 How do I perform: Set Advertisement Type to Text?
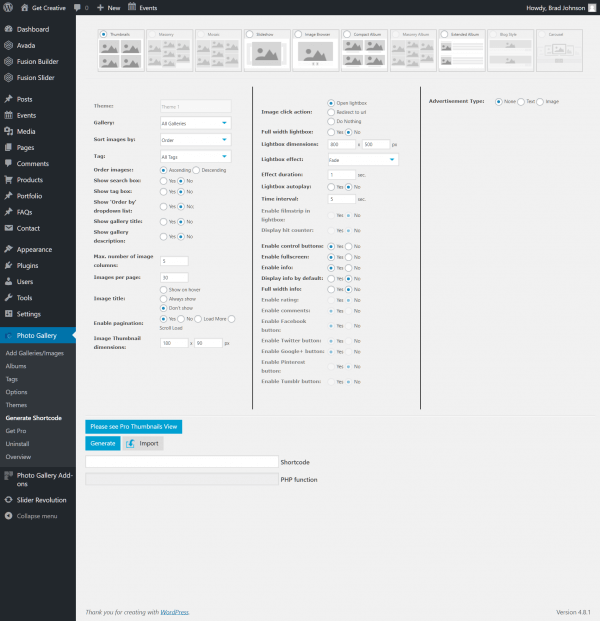tap(521, 102)
